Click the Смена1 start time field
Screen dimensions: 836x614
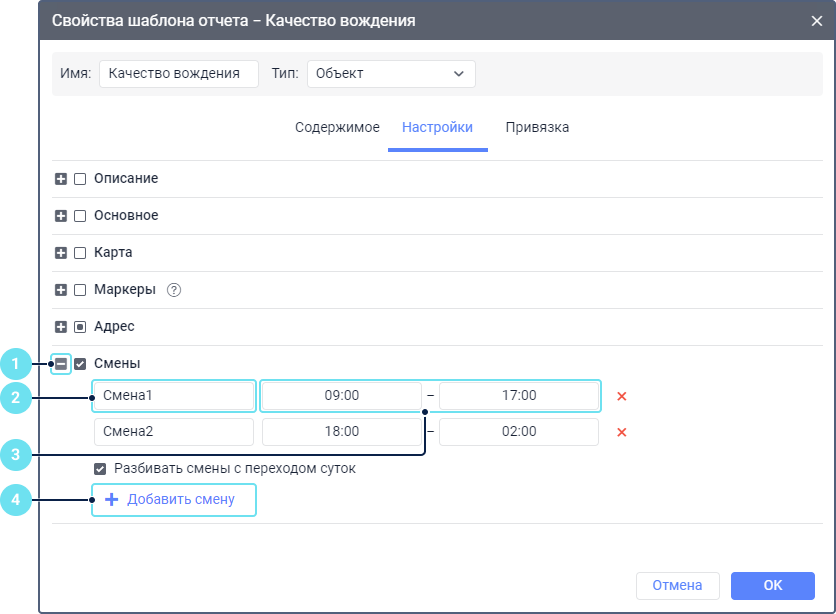[341, 396]
